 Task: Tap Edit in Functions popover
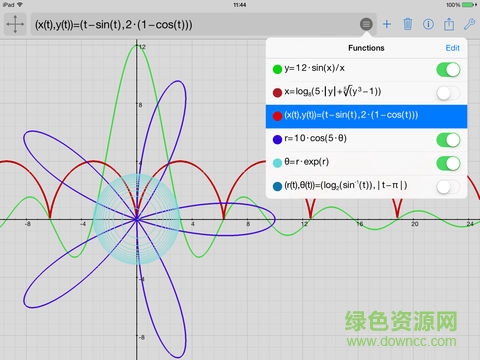tap(452, 48)
